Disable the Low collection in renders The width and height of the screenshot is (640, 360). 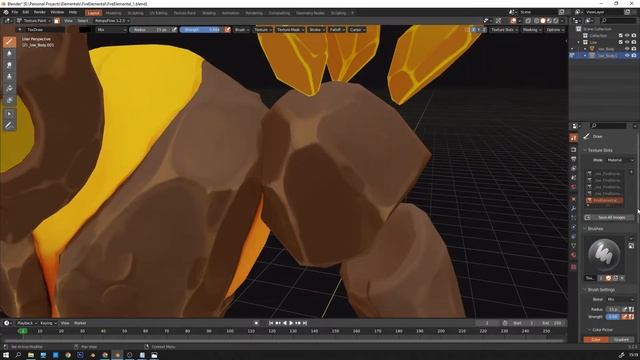point(634,42)
